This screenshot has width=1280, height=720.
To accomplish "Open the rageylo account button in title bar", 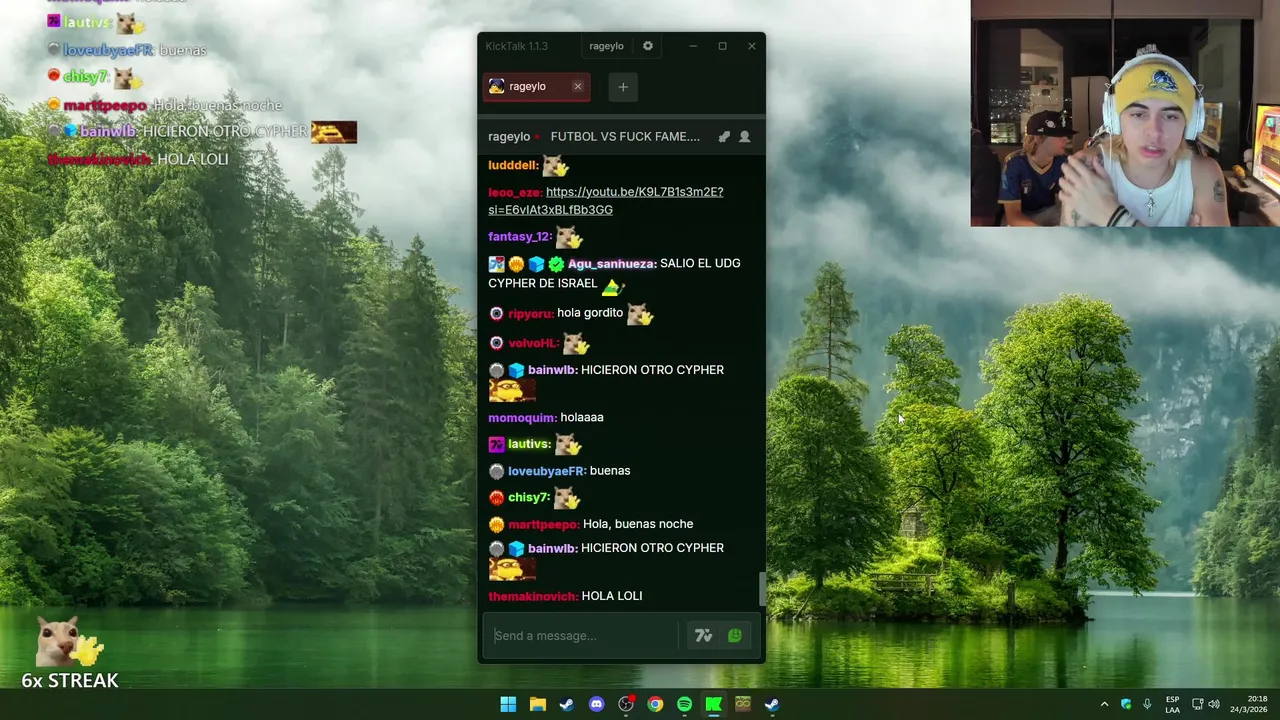I will pyautogui.click(x=606, y=46).
